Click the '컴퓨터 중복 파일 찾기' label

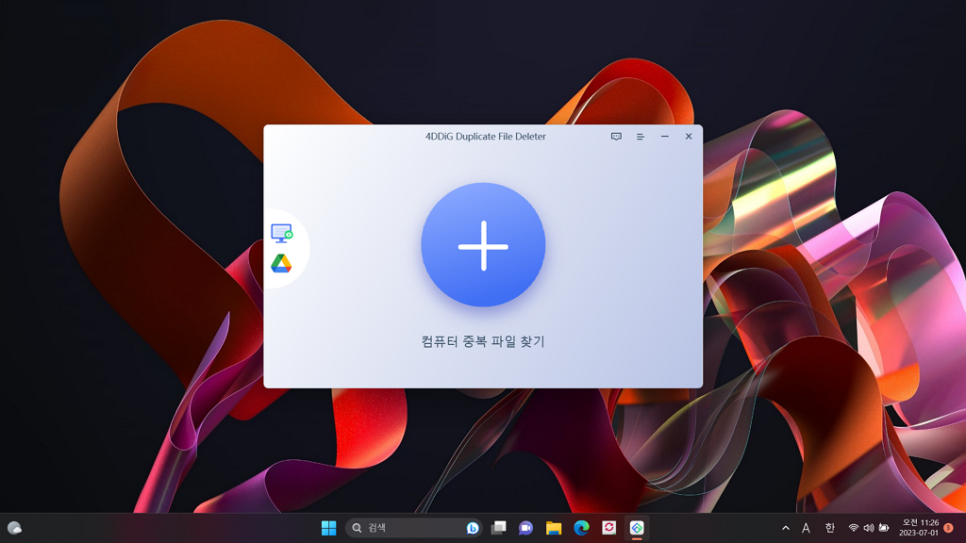click(483, 341)
